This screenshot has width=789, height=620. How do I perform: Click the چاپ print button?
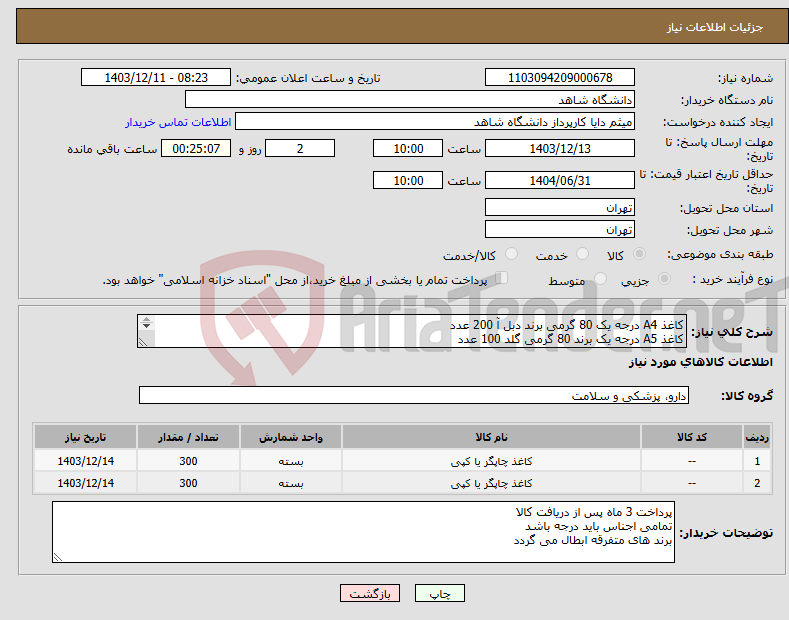[440, 593]
